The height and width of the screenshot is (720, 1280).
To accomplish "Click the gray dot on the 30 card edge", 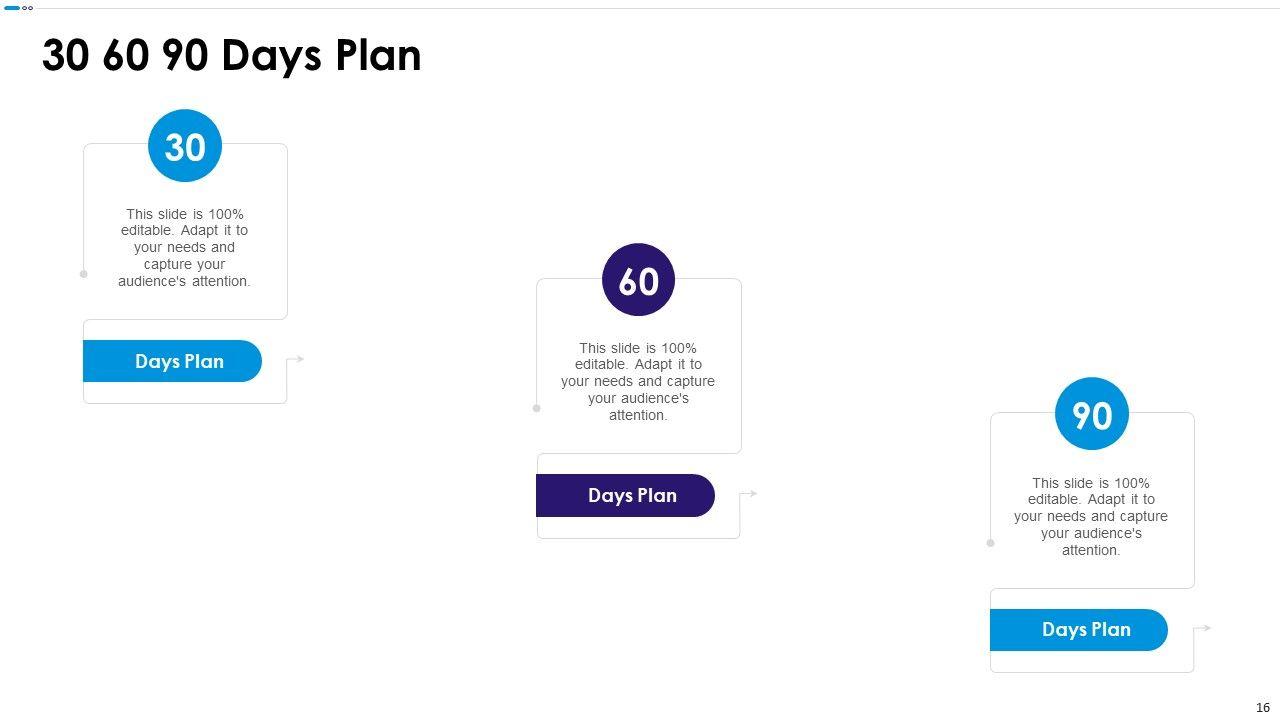I will [84, 274].
